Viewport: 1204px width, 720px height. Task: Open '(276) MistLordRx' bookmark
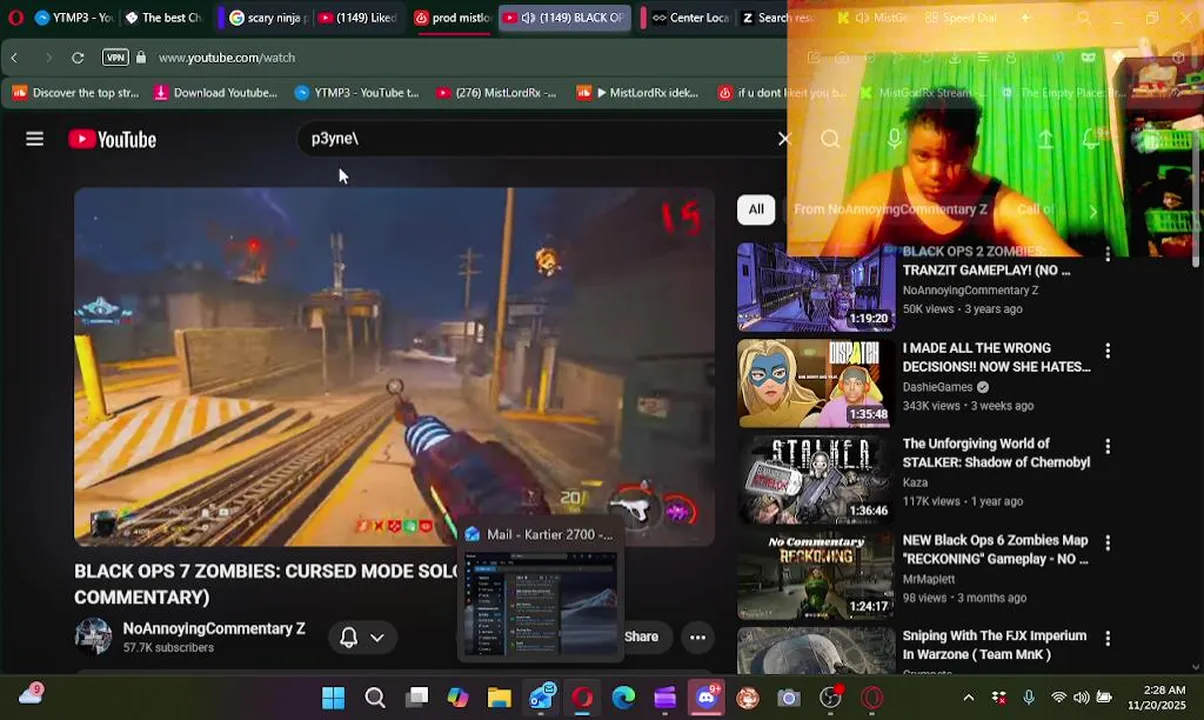click(x=497, y=93)
